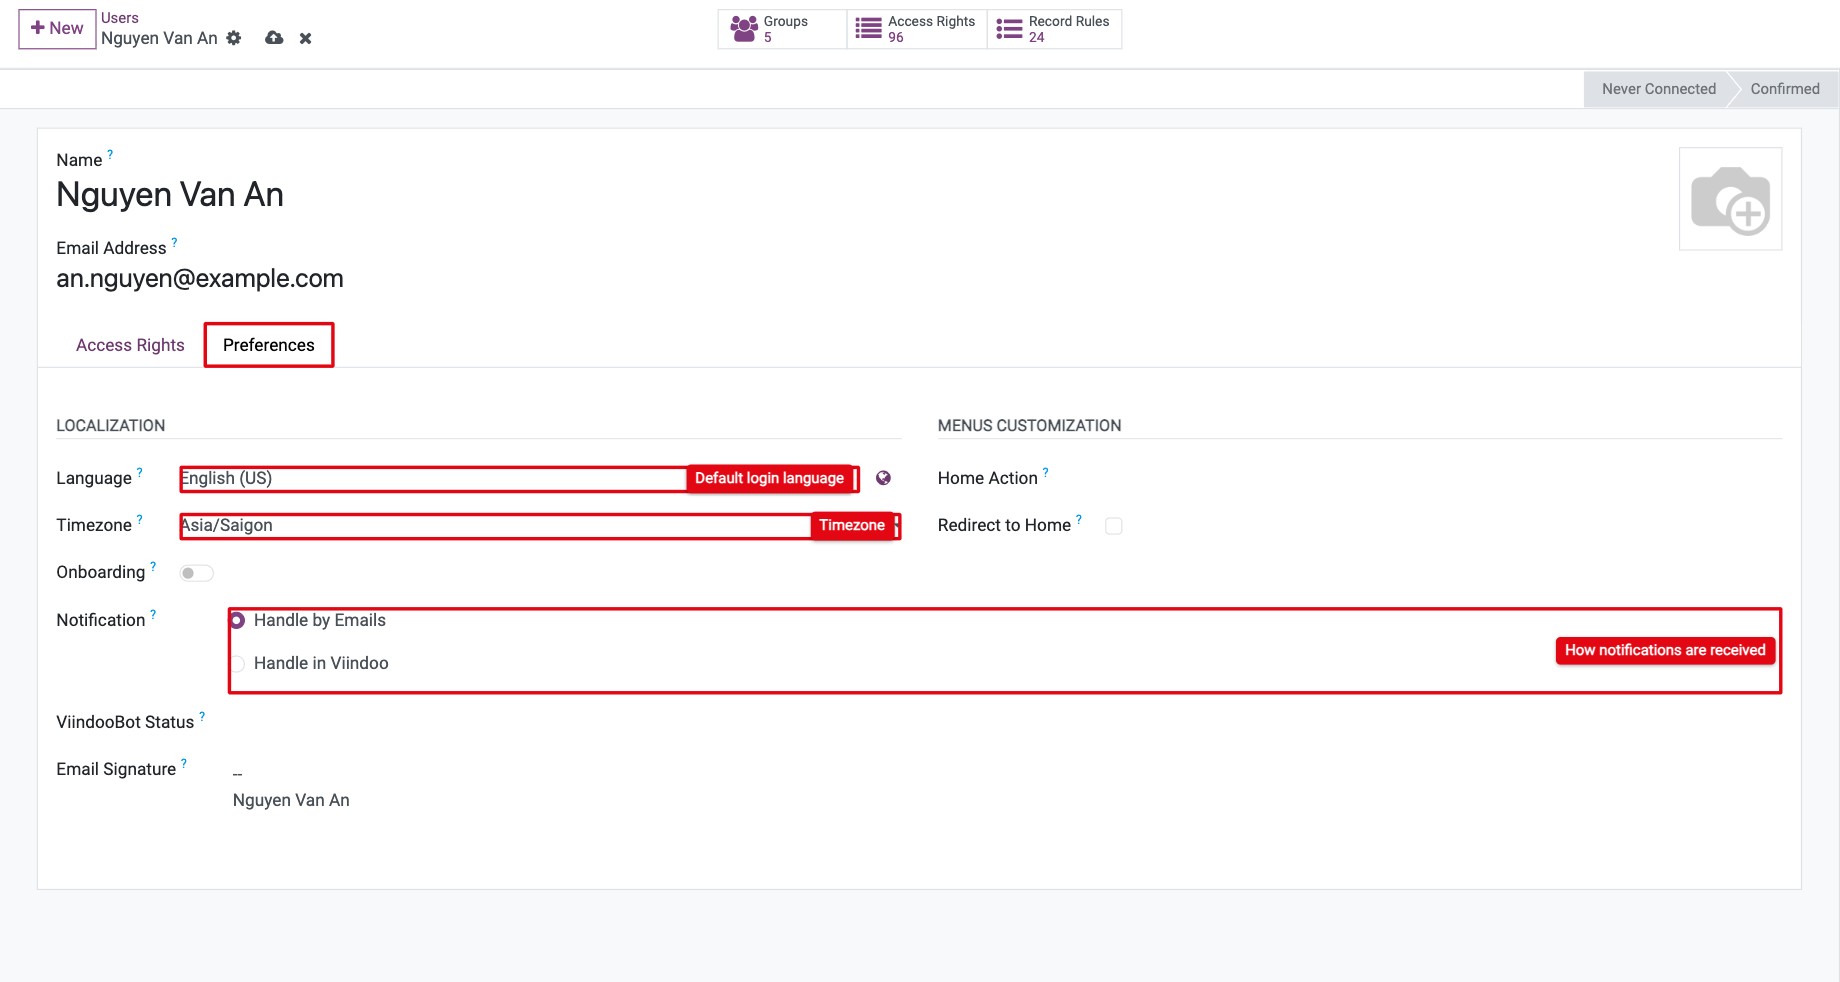This screenshot has width=1840, height=982.
Task: Tick the Redirect to Home checkbox
Action: (1113, 526)
